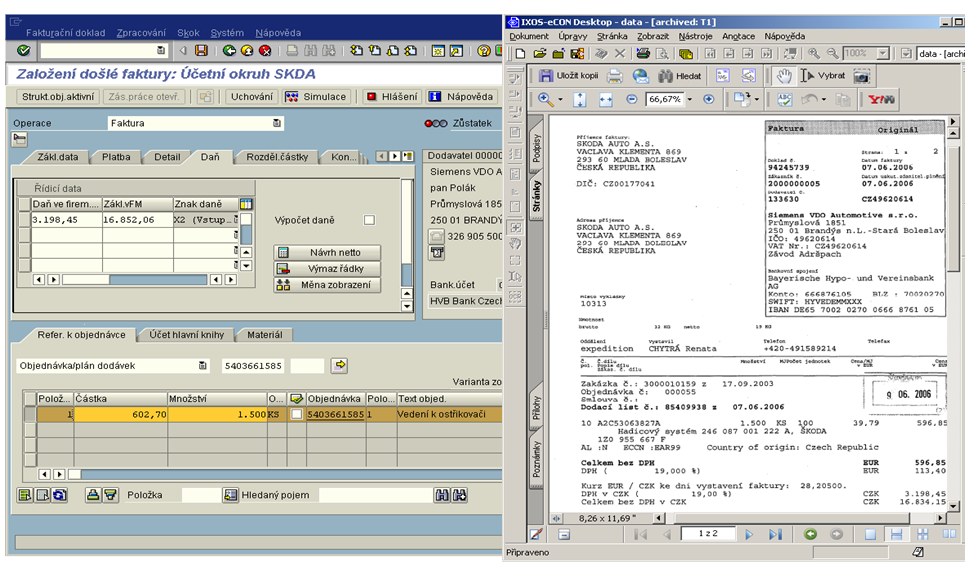The image size is (970, 563).
Task: Select row selector of item line 1
Action: (x=30, y=415)
